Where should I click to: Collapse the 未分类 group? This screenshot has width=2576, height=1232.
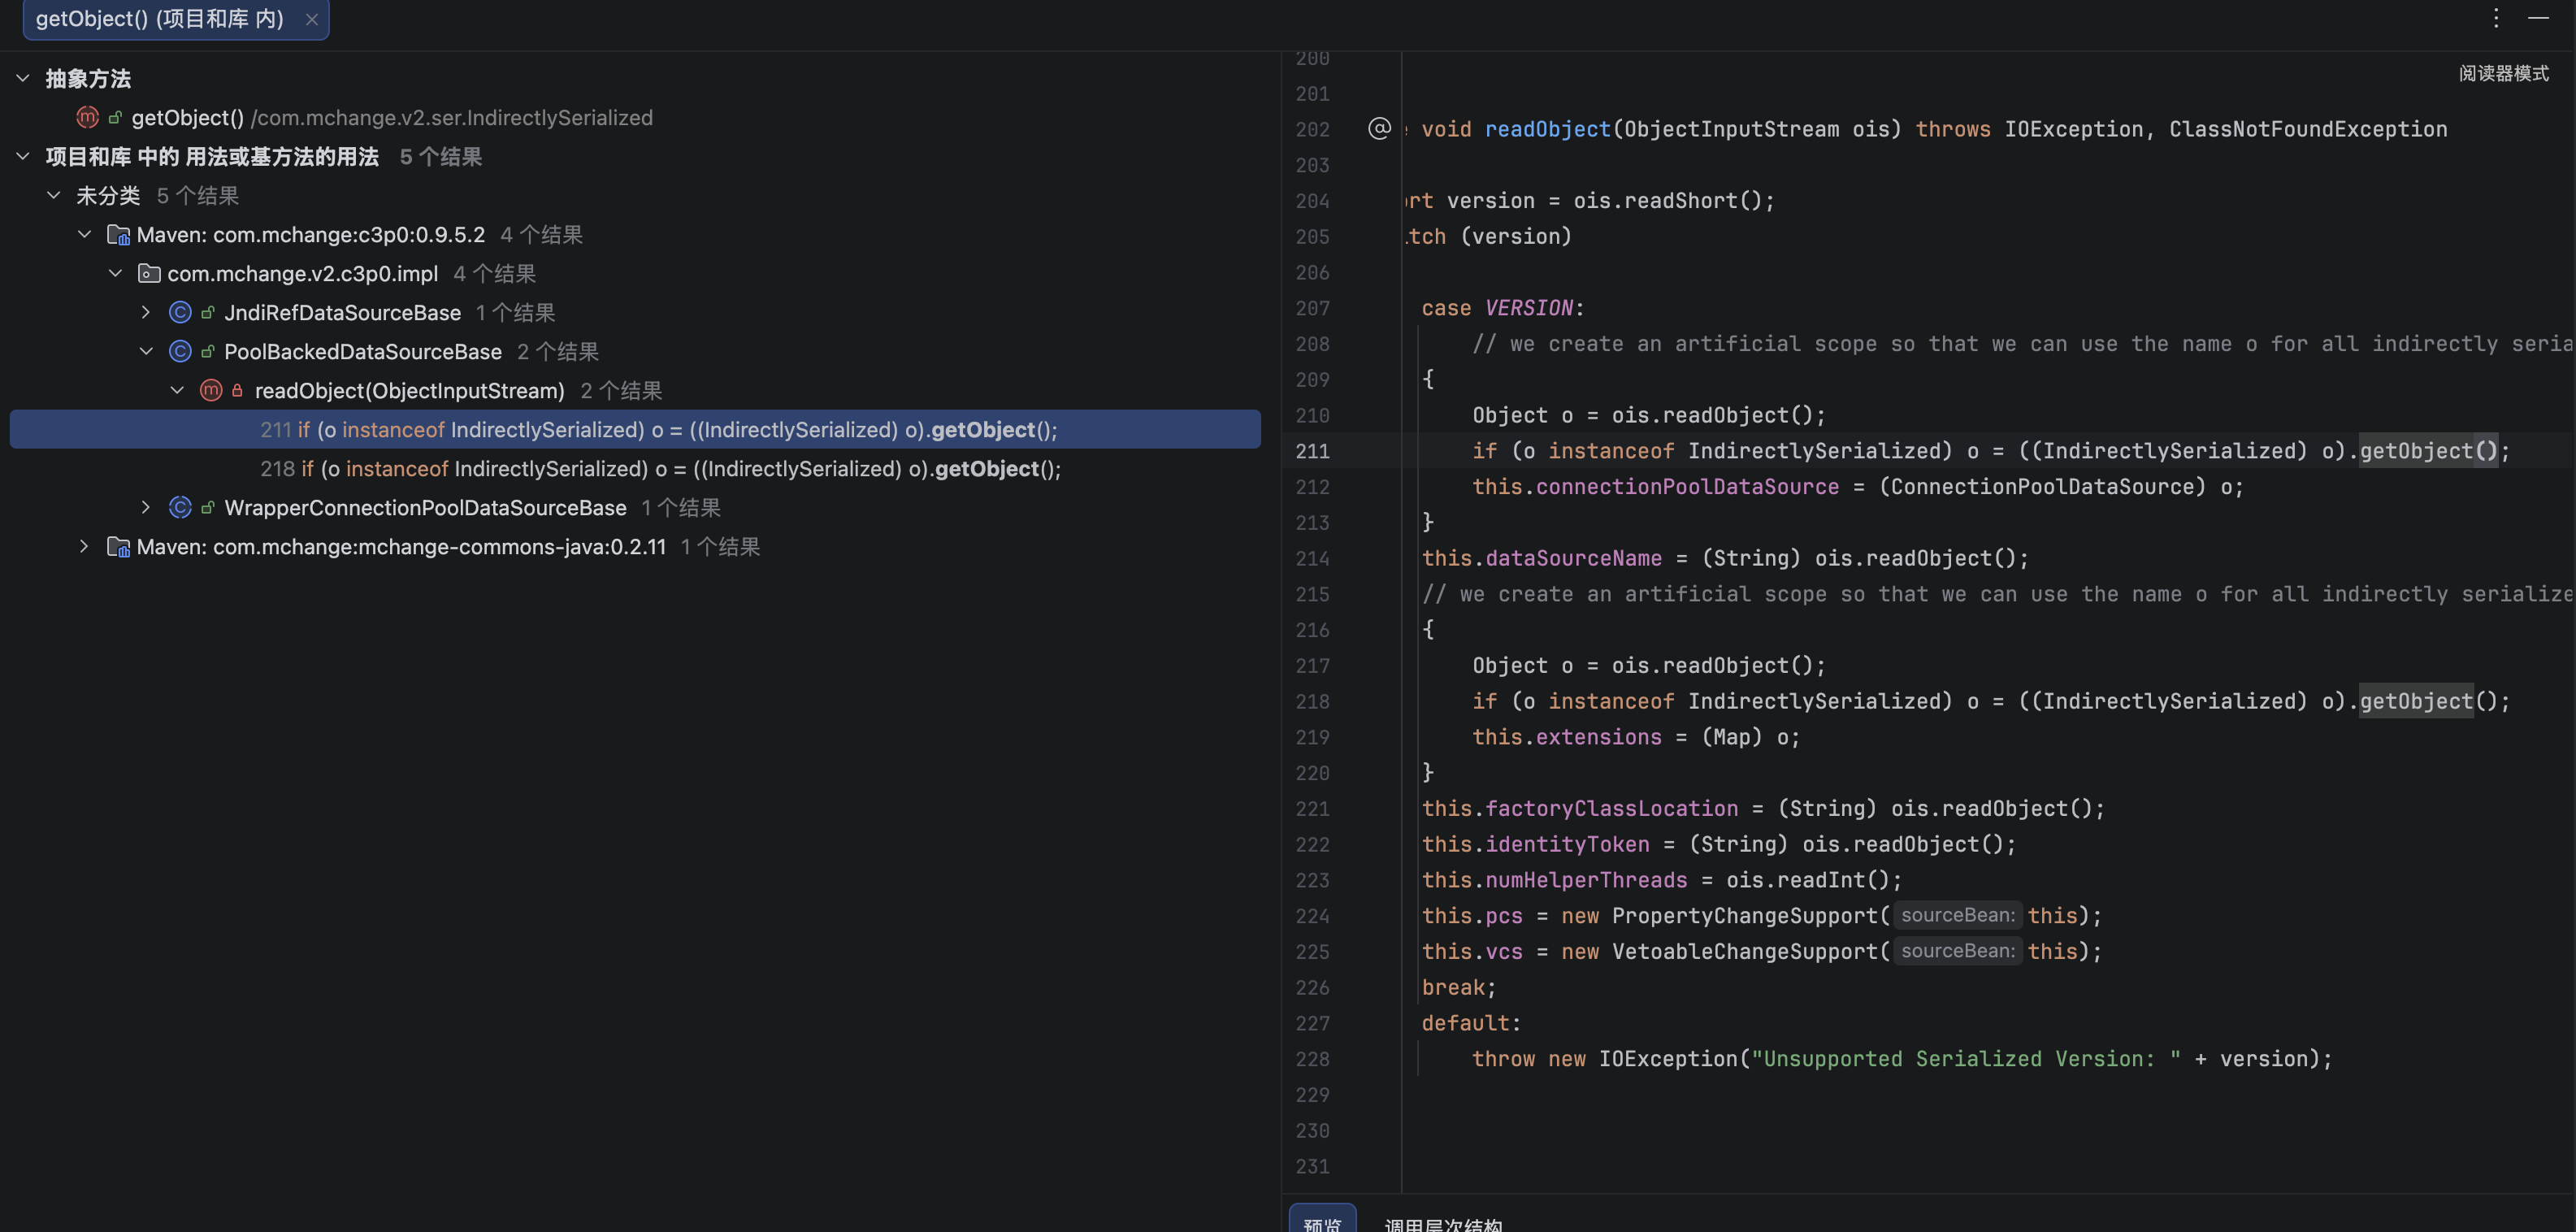54,195
